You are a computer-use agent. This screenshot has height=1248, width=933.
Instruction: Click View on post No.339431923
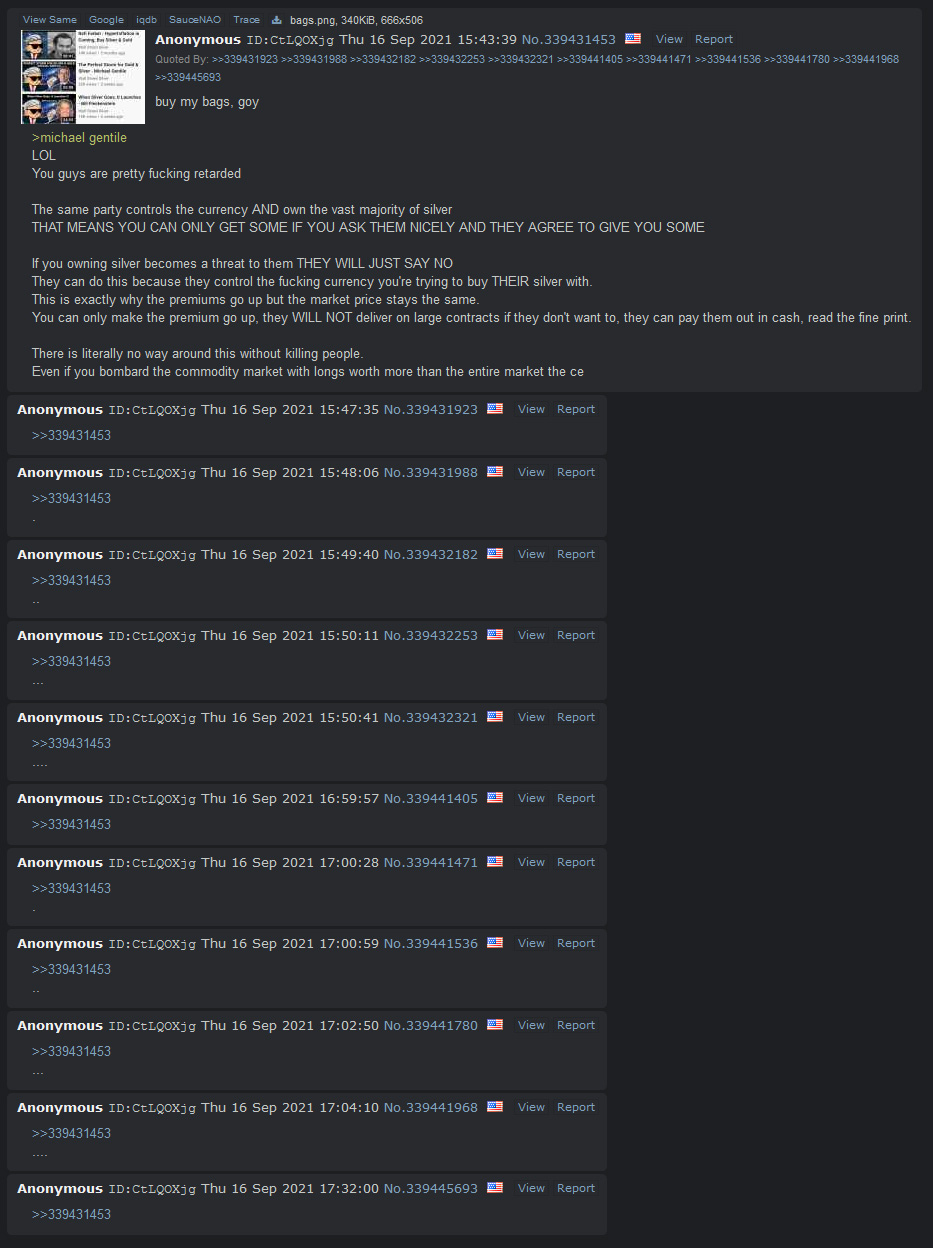531,409
